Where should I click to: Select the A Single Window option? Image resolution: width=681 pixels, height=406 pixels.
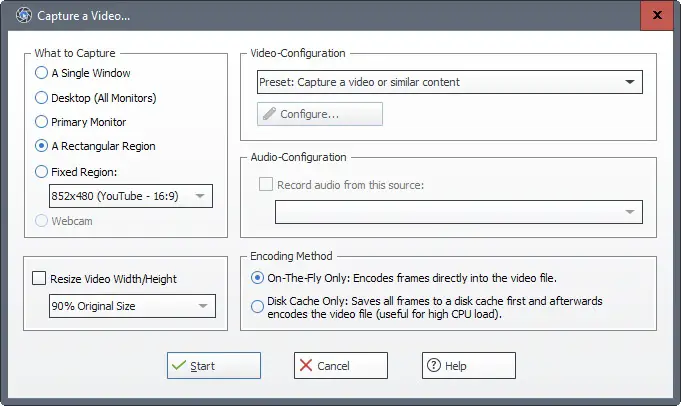(41, 73)
